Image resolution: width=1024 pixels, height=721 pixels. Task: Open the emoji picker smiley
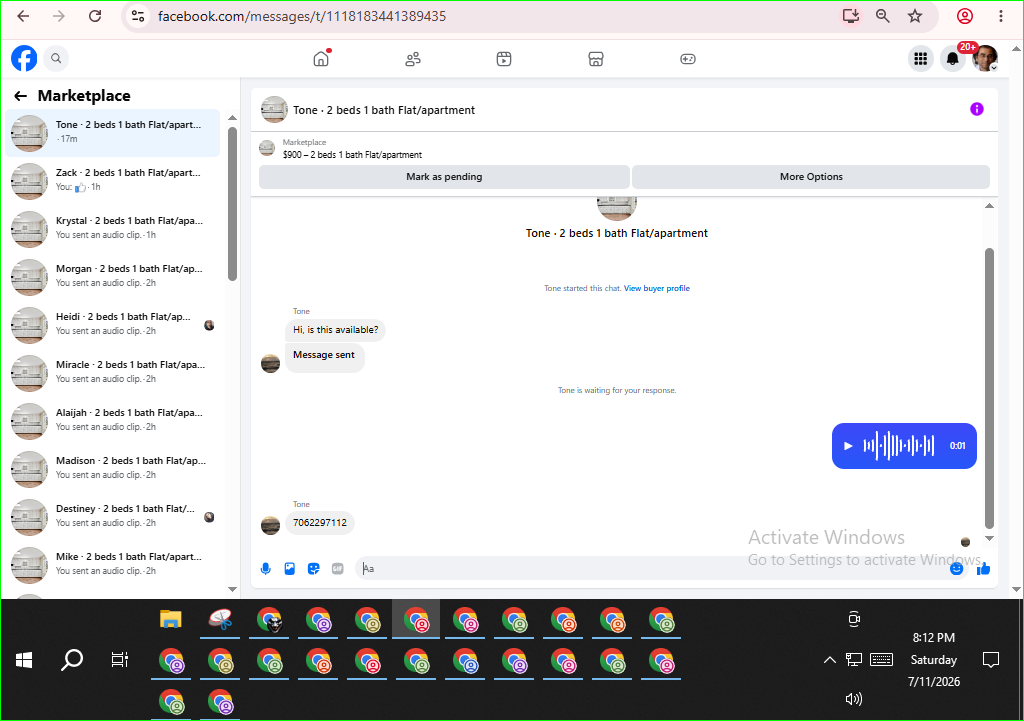pos(957,569)
